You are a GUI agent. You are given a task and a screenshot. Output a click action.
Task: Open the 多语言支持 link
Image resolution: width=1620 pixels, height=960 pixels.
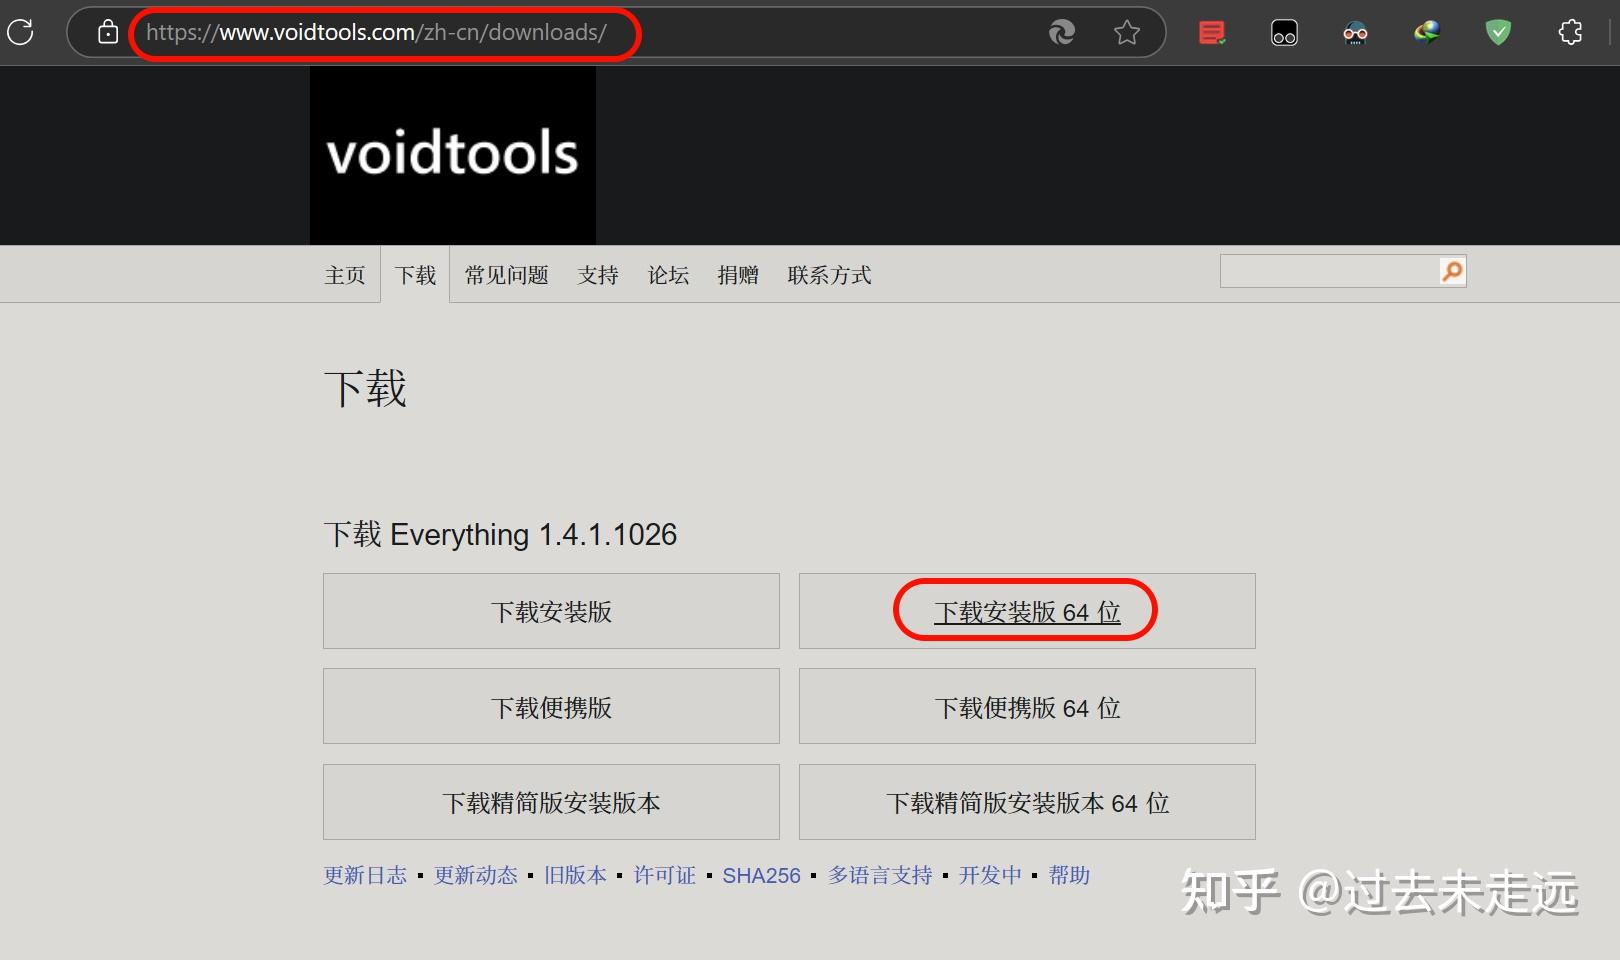879,875
